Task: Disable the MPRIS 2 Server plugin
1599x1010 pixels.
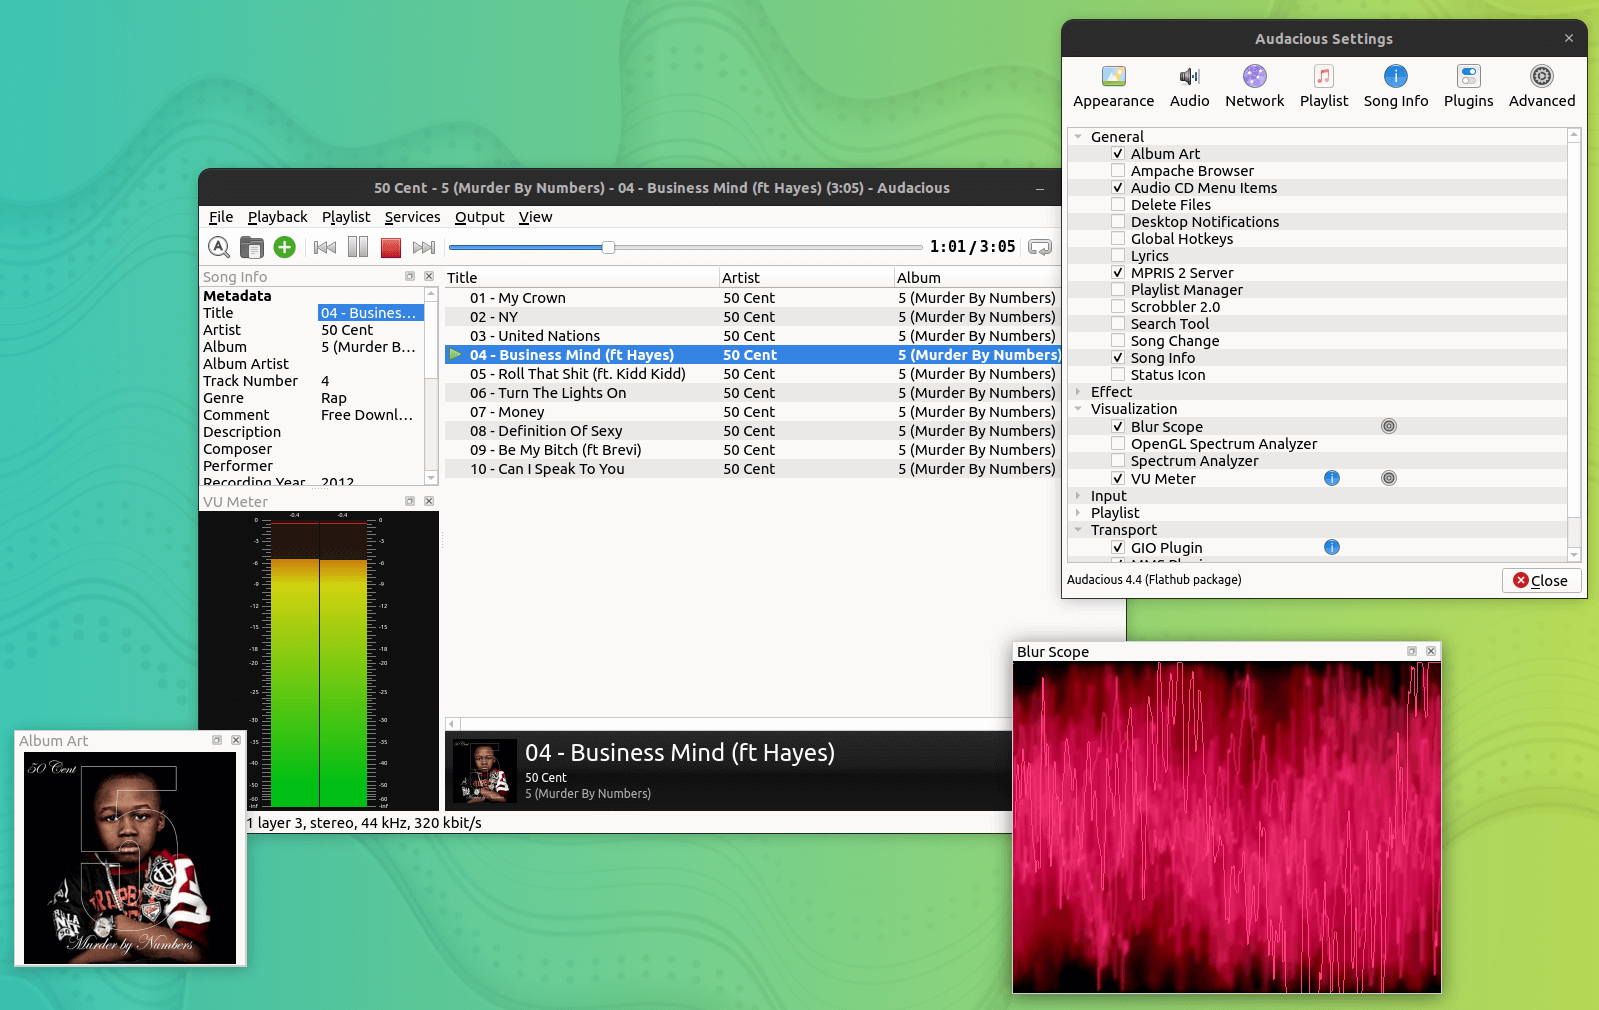Action: click(x=1118, y=273)
